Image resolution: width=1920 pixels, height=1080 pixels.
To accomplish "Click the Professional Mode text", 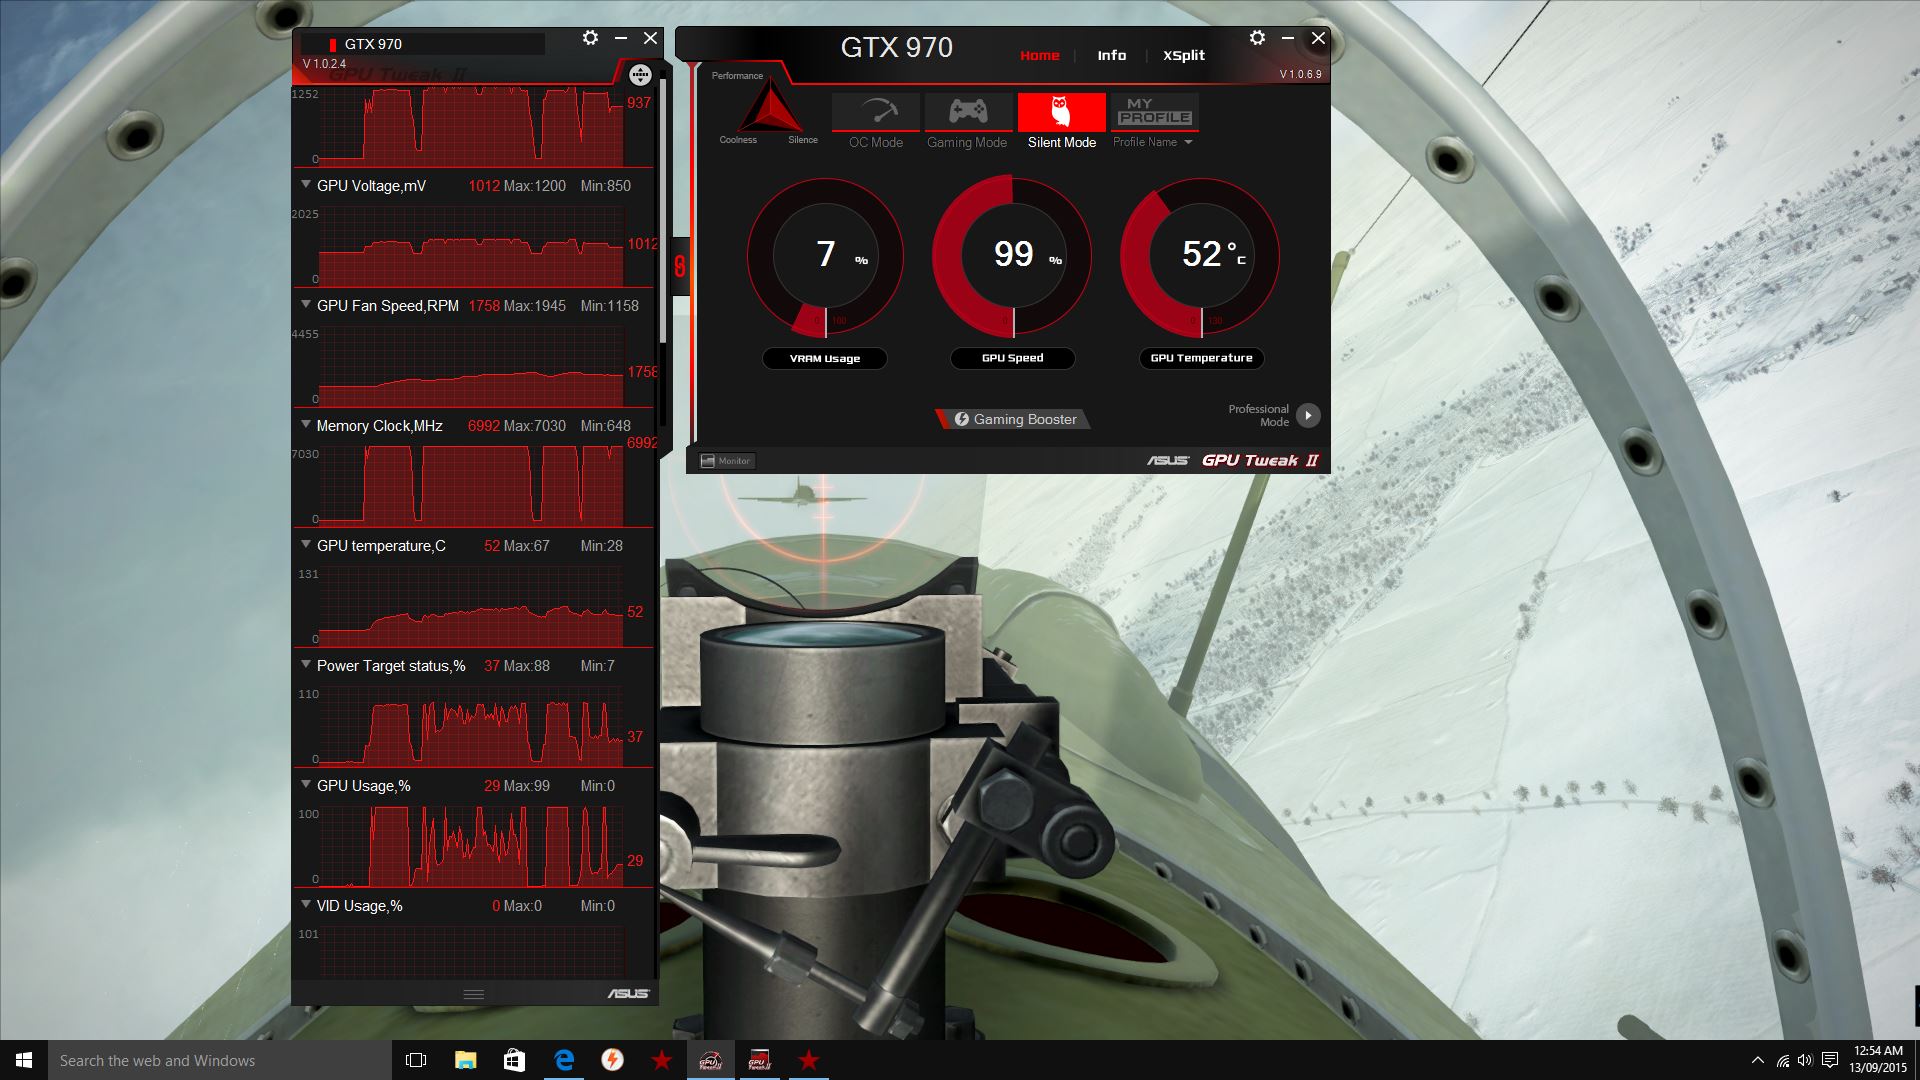I will tap(1259, 415).
